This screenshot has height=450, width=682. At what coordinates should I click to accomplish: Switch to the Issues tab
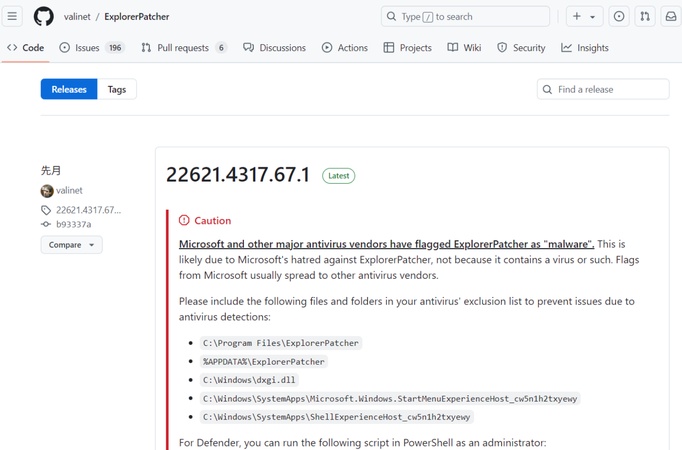[x=92, y=48]
